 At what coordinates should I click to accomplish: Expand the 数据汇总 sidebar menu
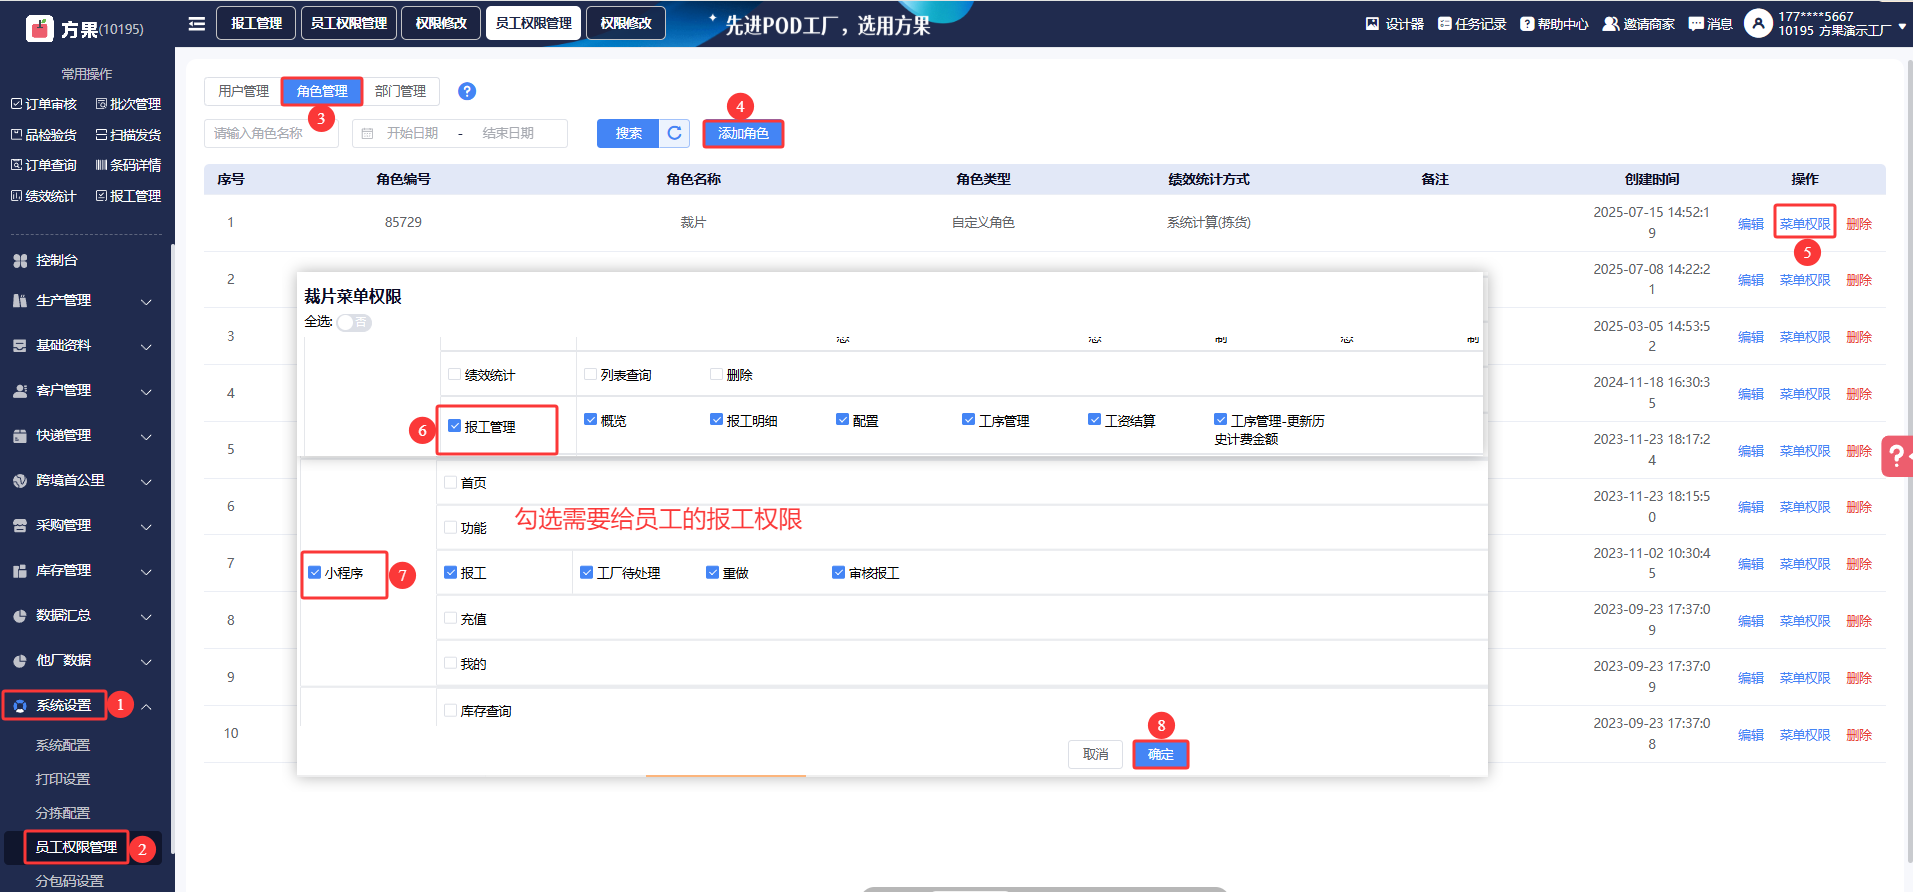[x=83, y=615]
